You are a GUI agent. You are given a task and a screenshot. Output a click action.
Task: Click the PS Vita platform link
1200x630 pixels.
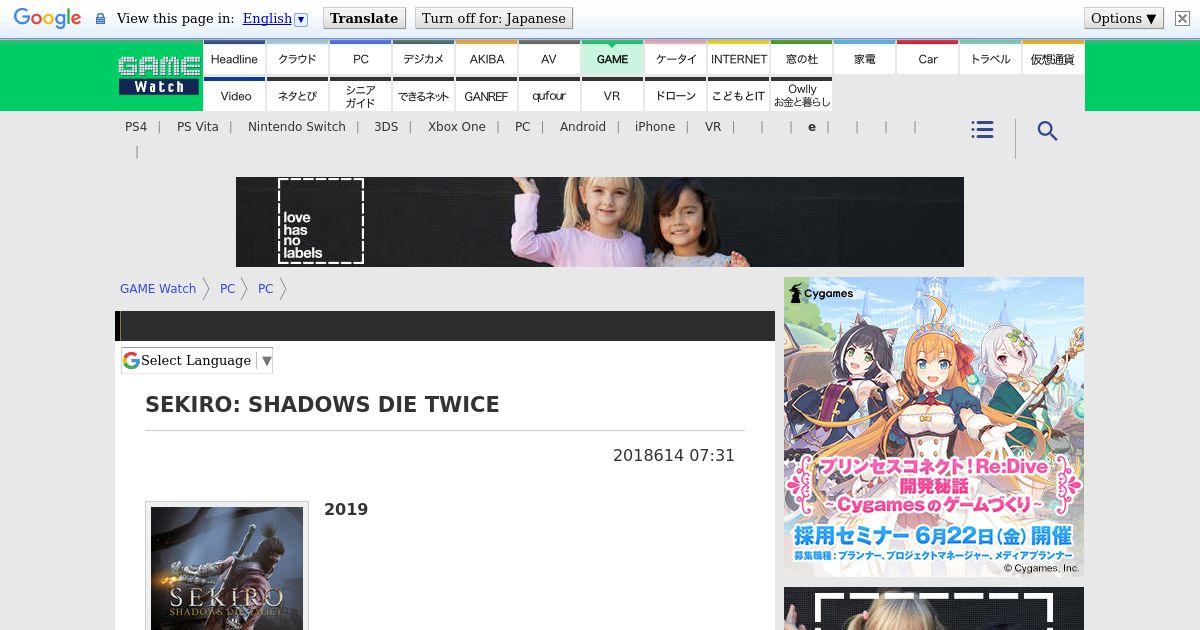[x=197, y=127]
